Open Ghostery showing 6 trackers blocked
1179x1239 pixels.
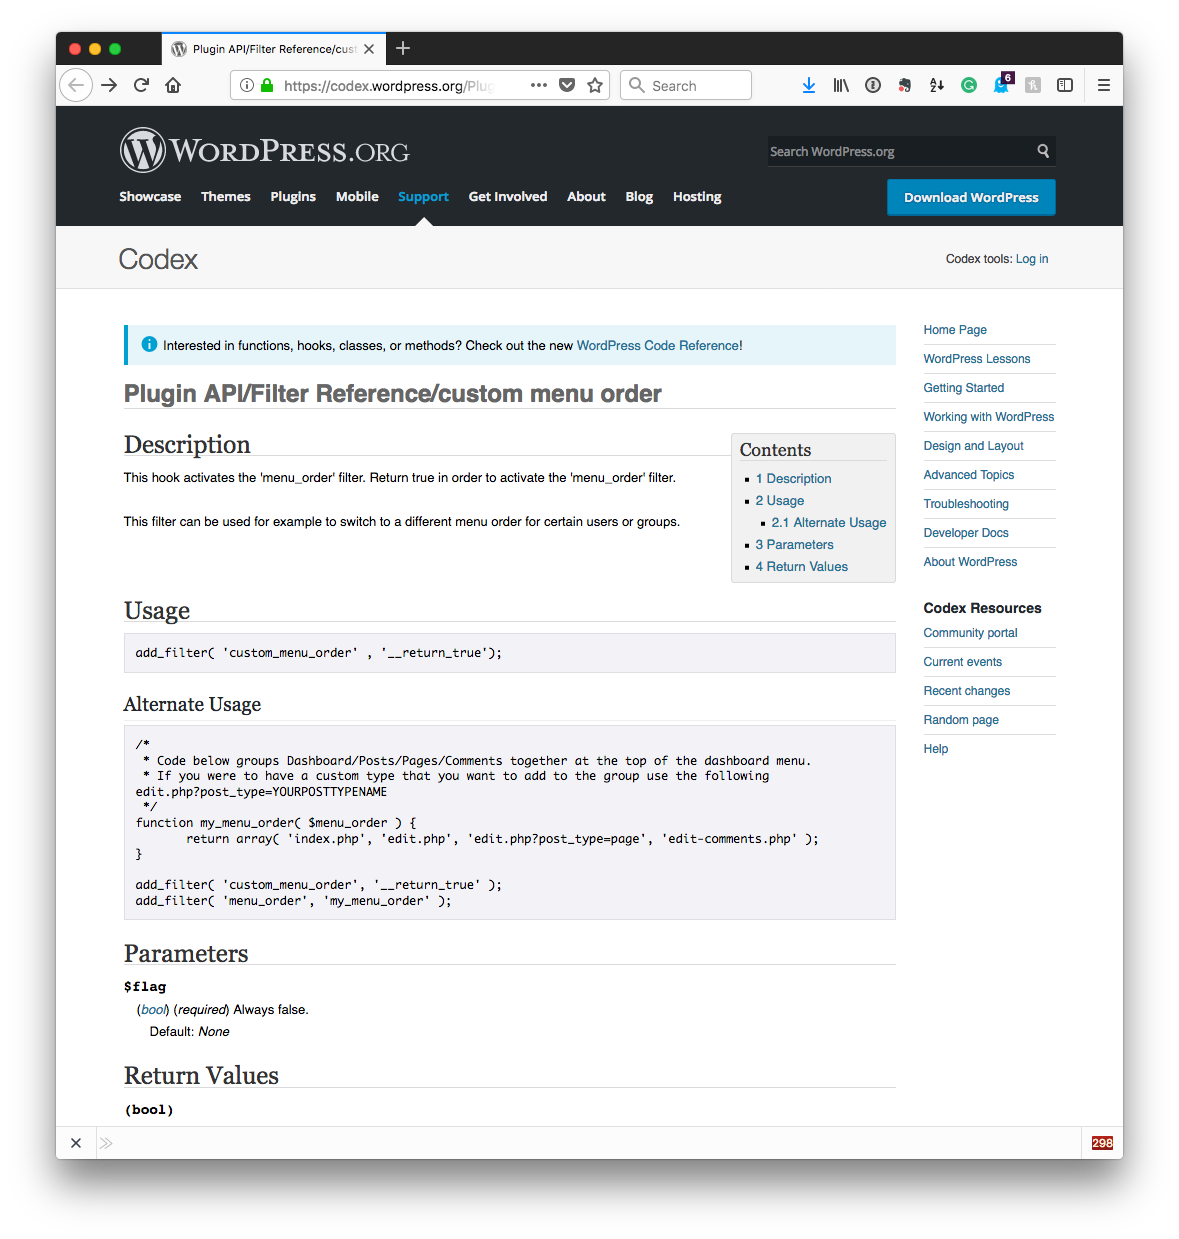1001,85
